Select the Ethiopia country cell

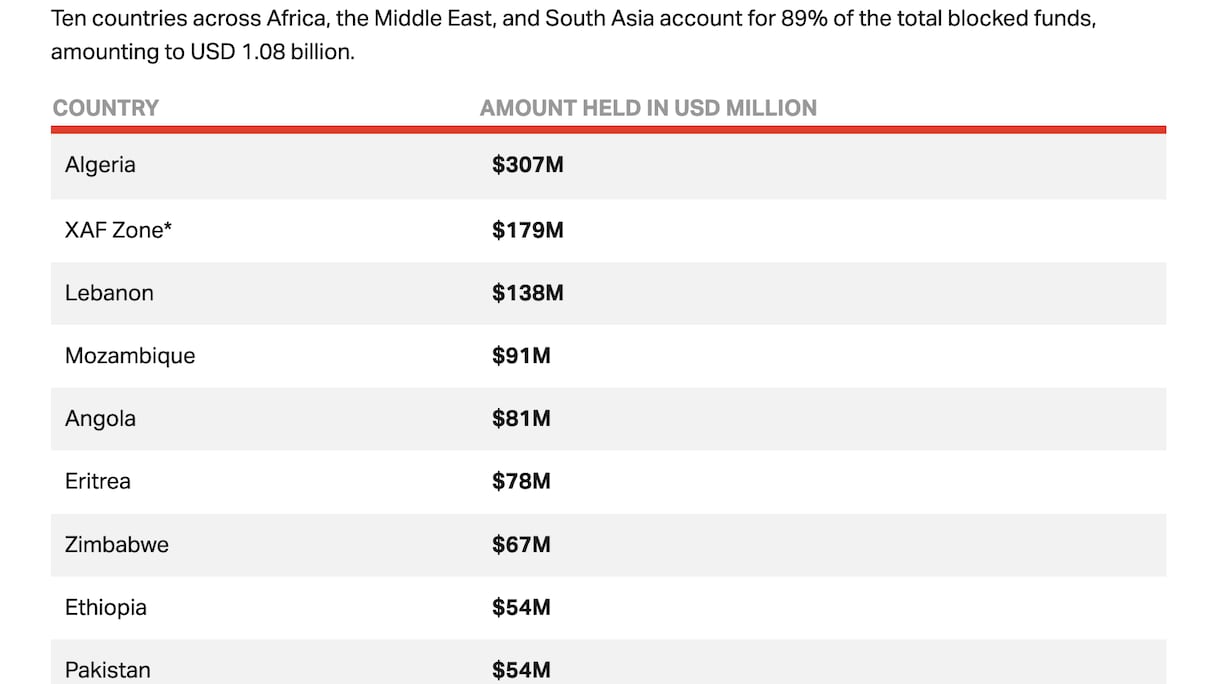coord(106,607)
